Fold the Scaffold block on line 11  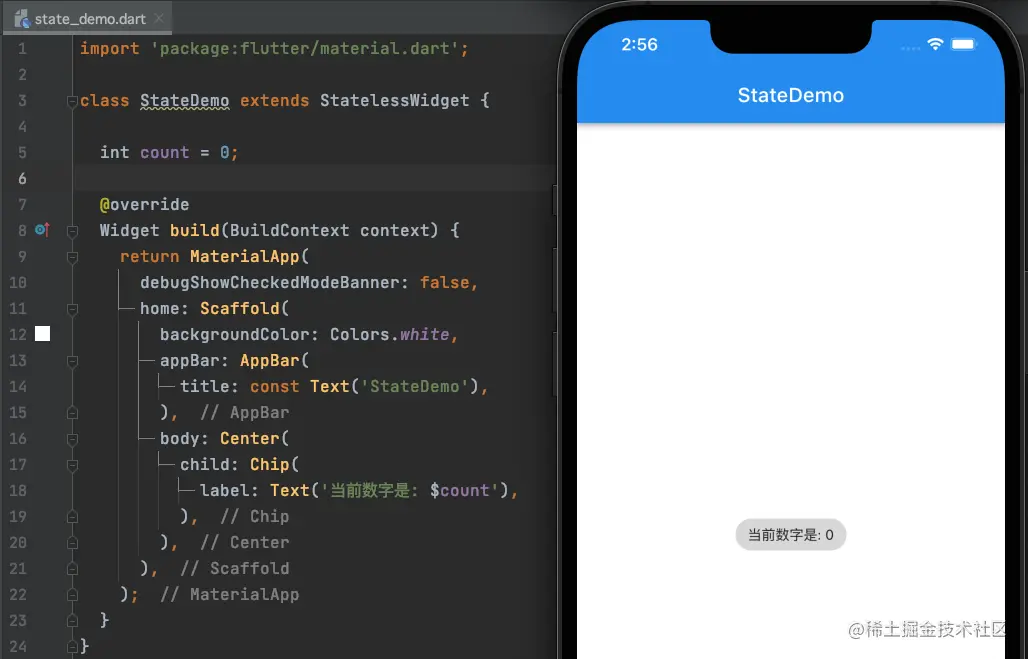[72, 309]
